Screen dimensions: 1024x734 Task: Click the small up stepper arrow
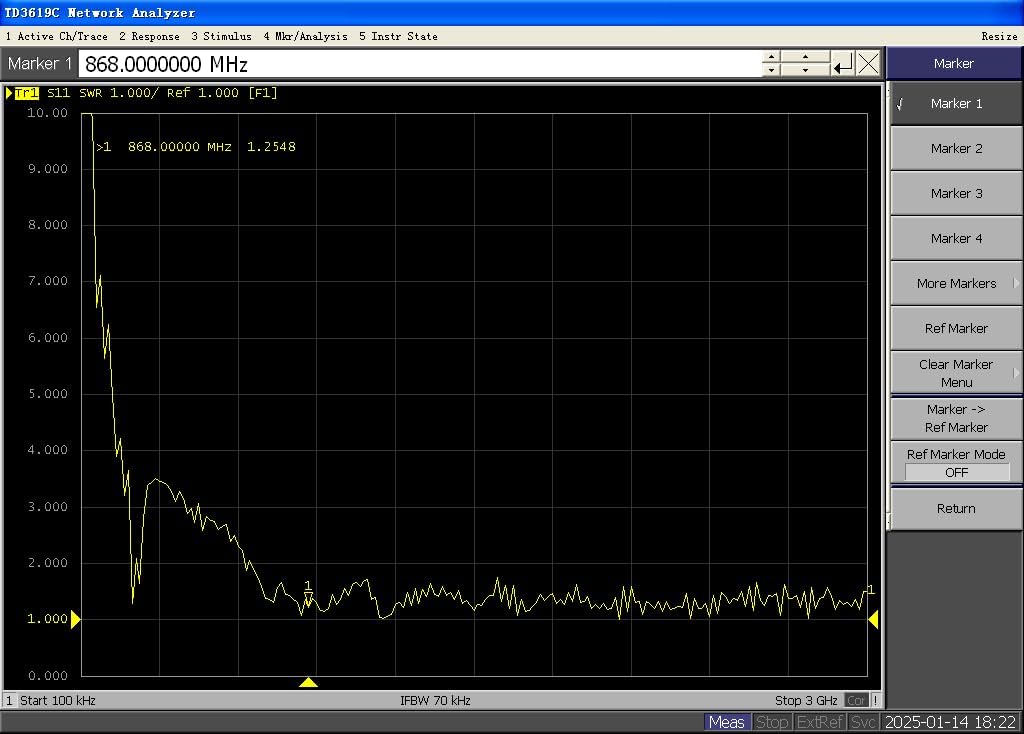click(x=771, y=58)
